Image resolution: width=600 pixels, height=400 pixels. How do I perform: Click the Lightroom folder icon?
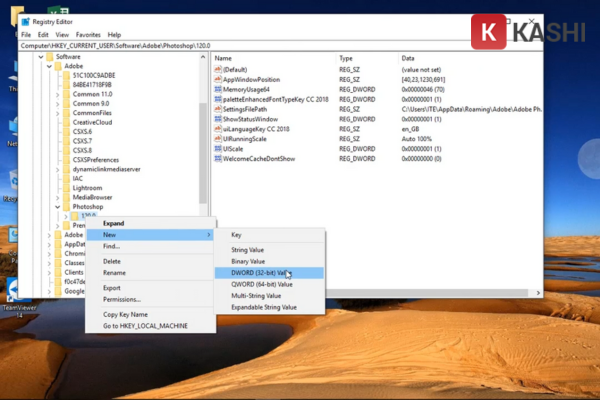coord(66,188)
